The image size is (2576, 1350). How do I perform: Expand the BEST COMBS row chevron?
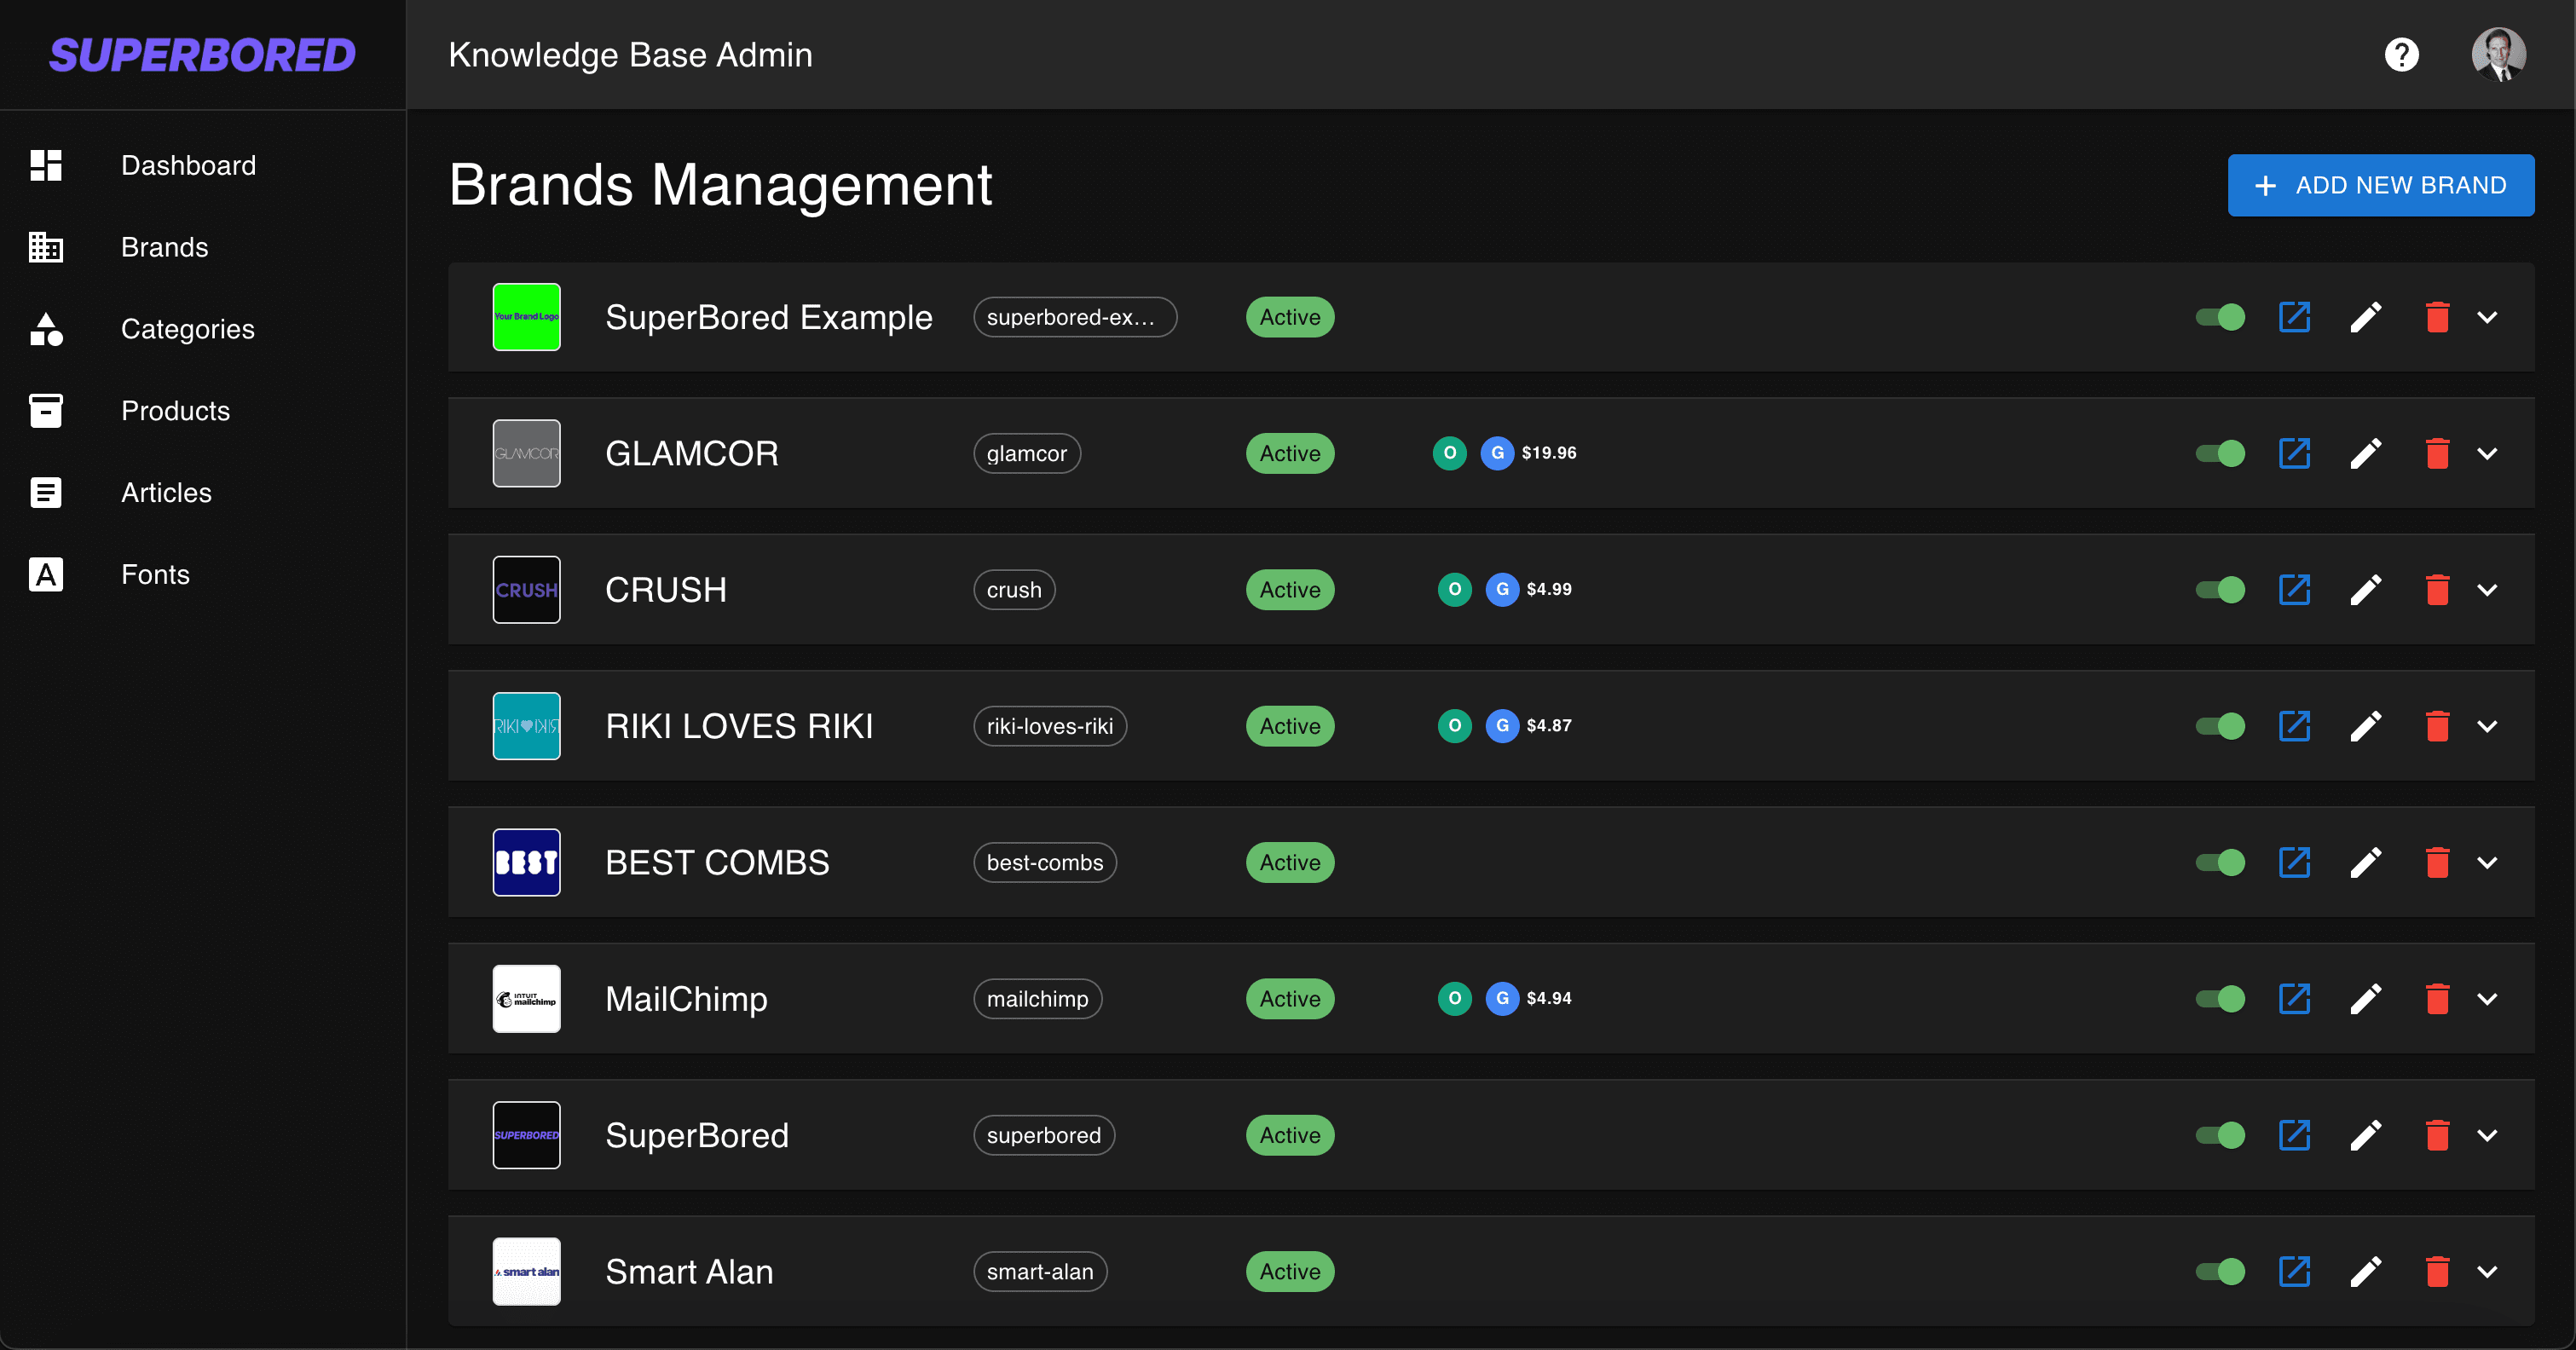pyautogui.click(x=2488, y=862)
